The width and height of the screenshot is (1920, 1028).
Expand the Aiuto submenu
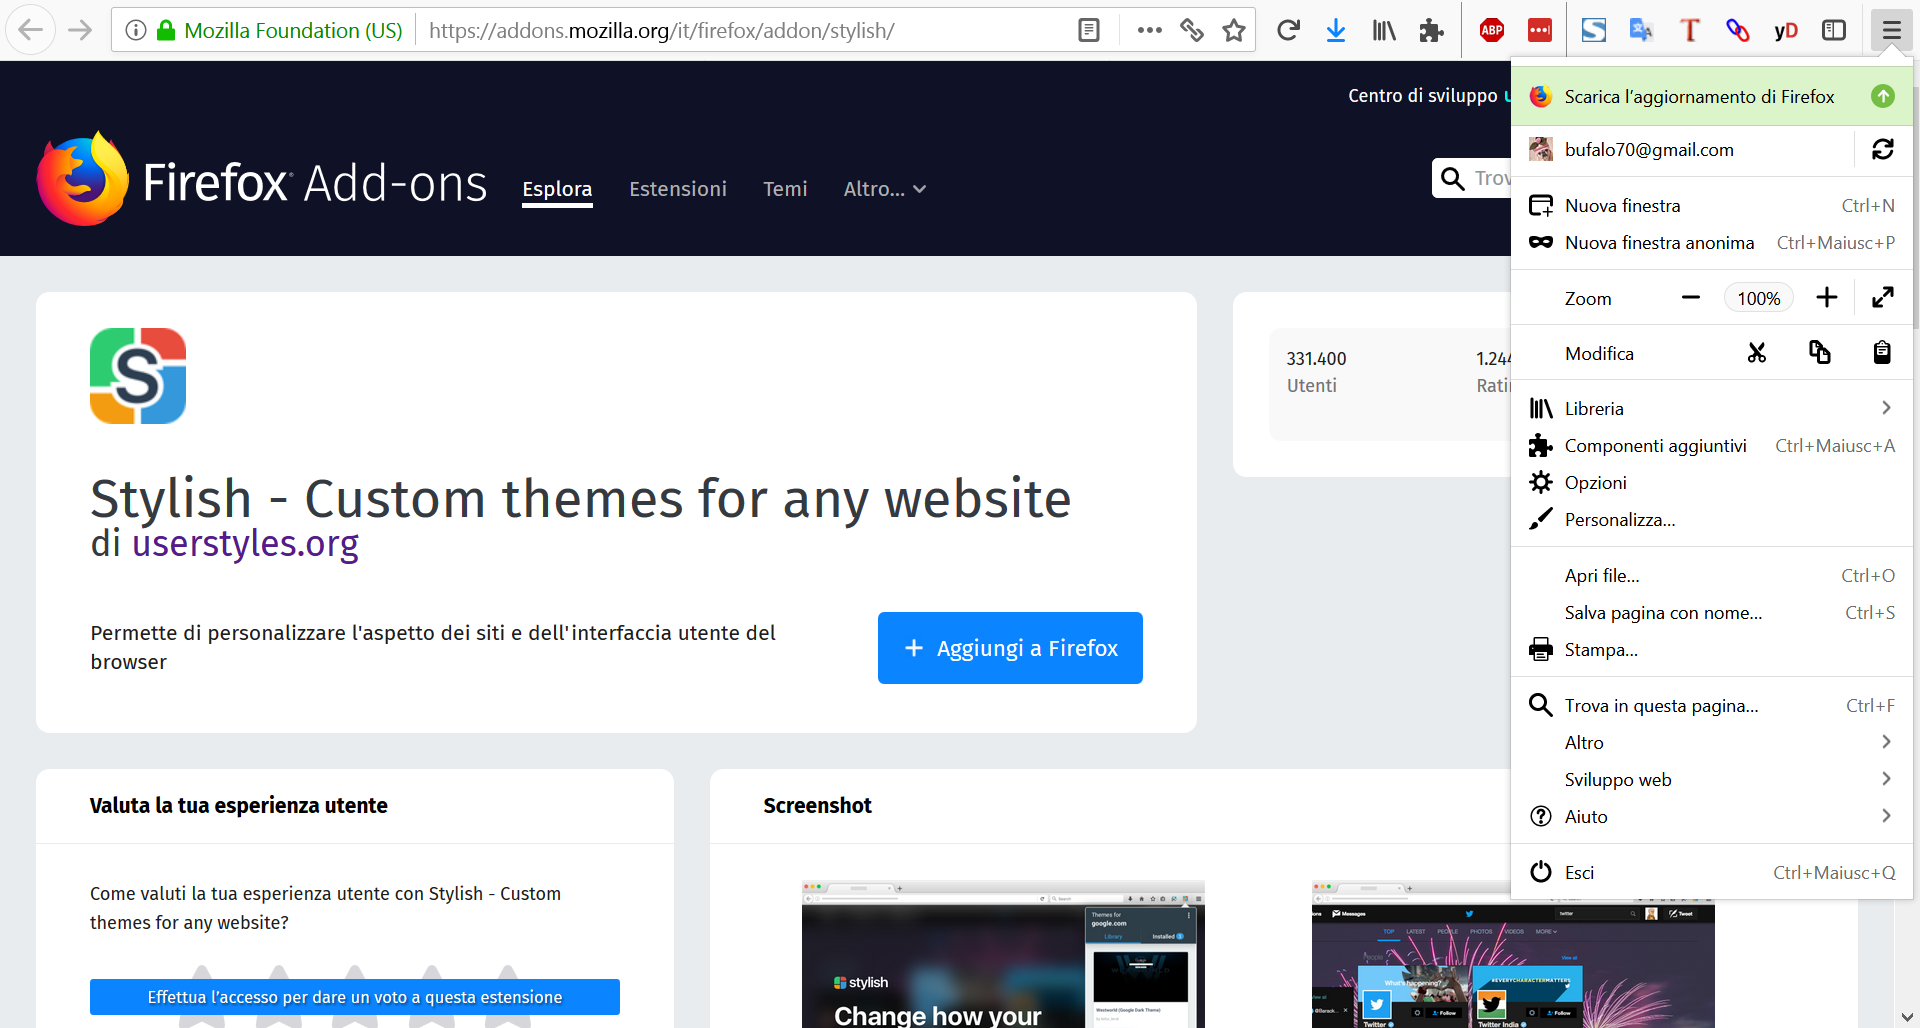(x=1712, y=816)
